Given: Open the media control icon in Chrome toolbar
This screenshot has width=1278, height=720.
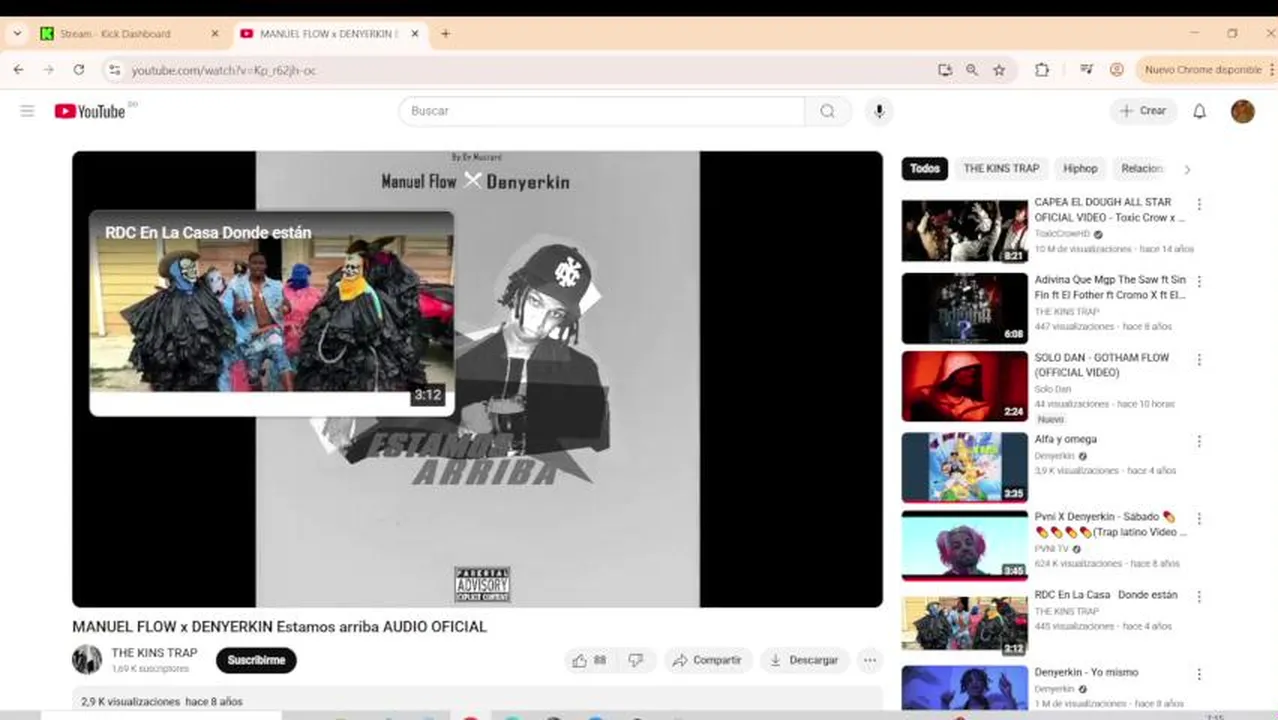Looking at the screenshot, I should [1086, 70].
